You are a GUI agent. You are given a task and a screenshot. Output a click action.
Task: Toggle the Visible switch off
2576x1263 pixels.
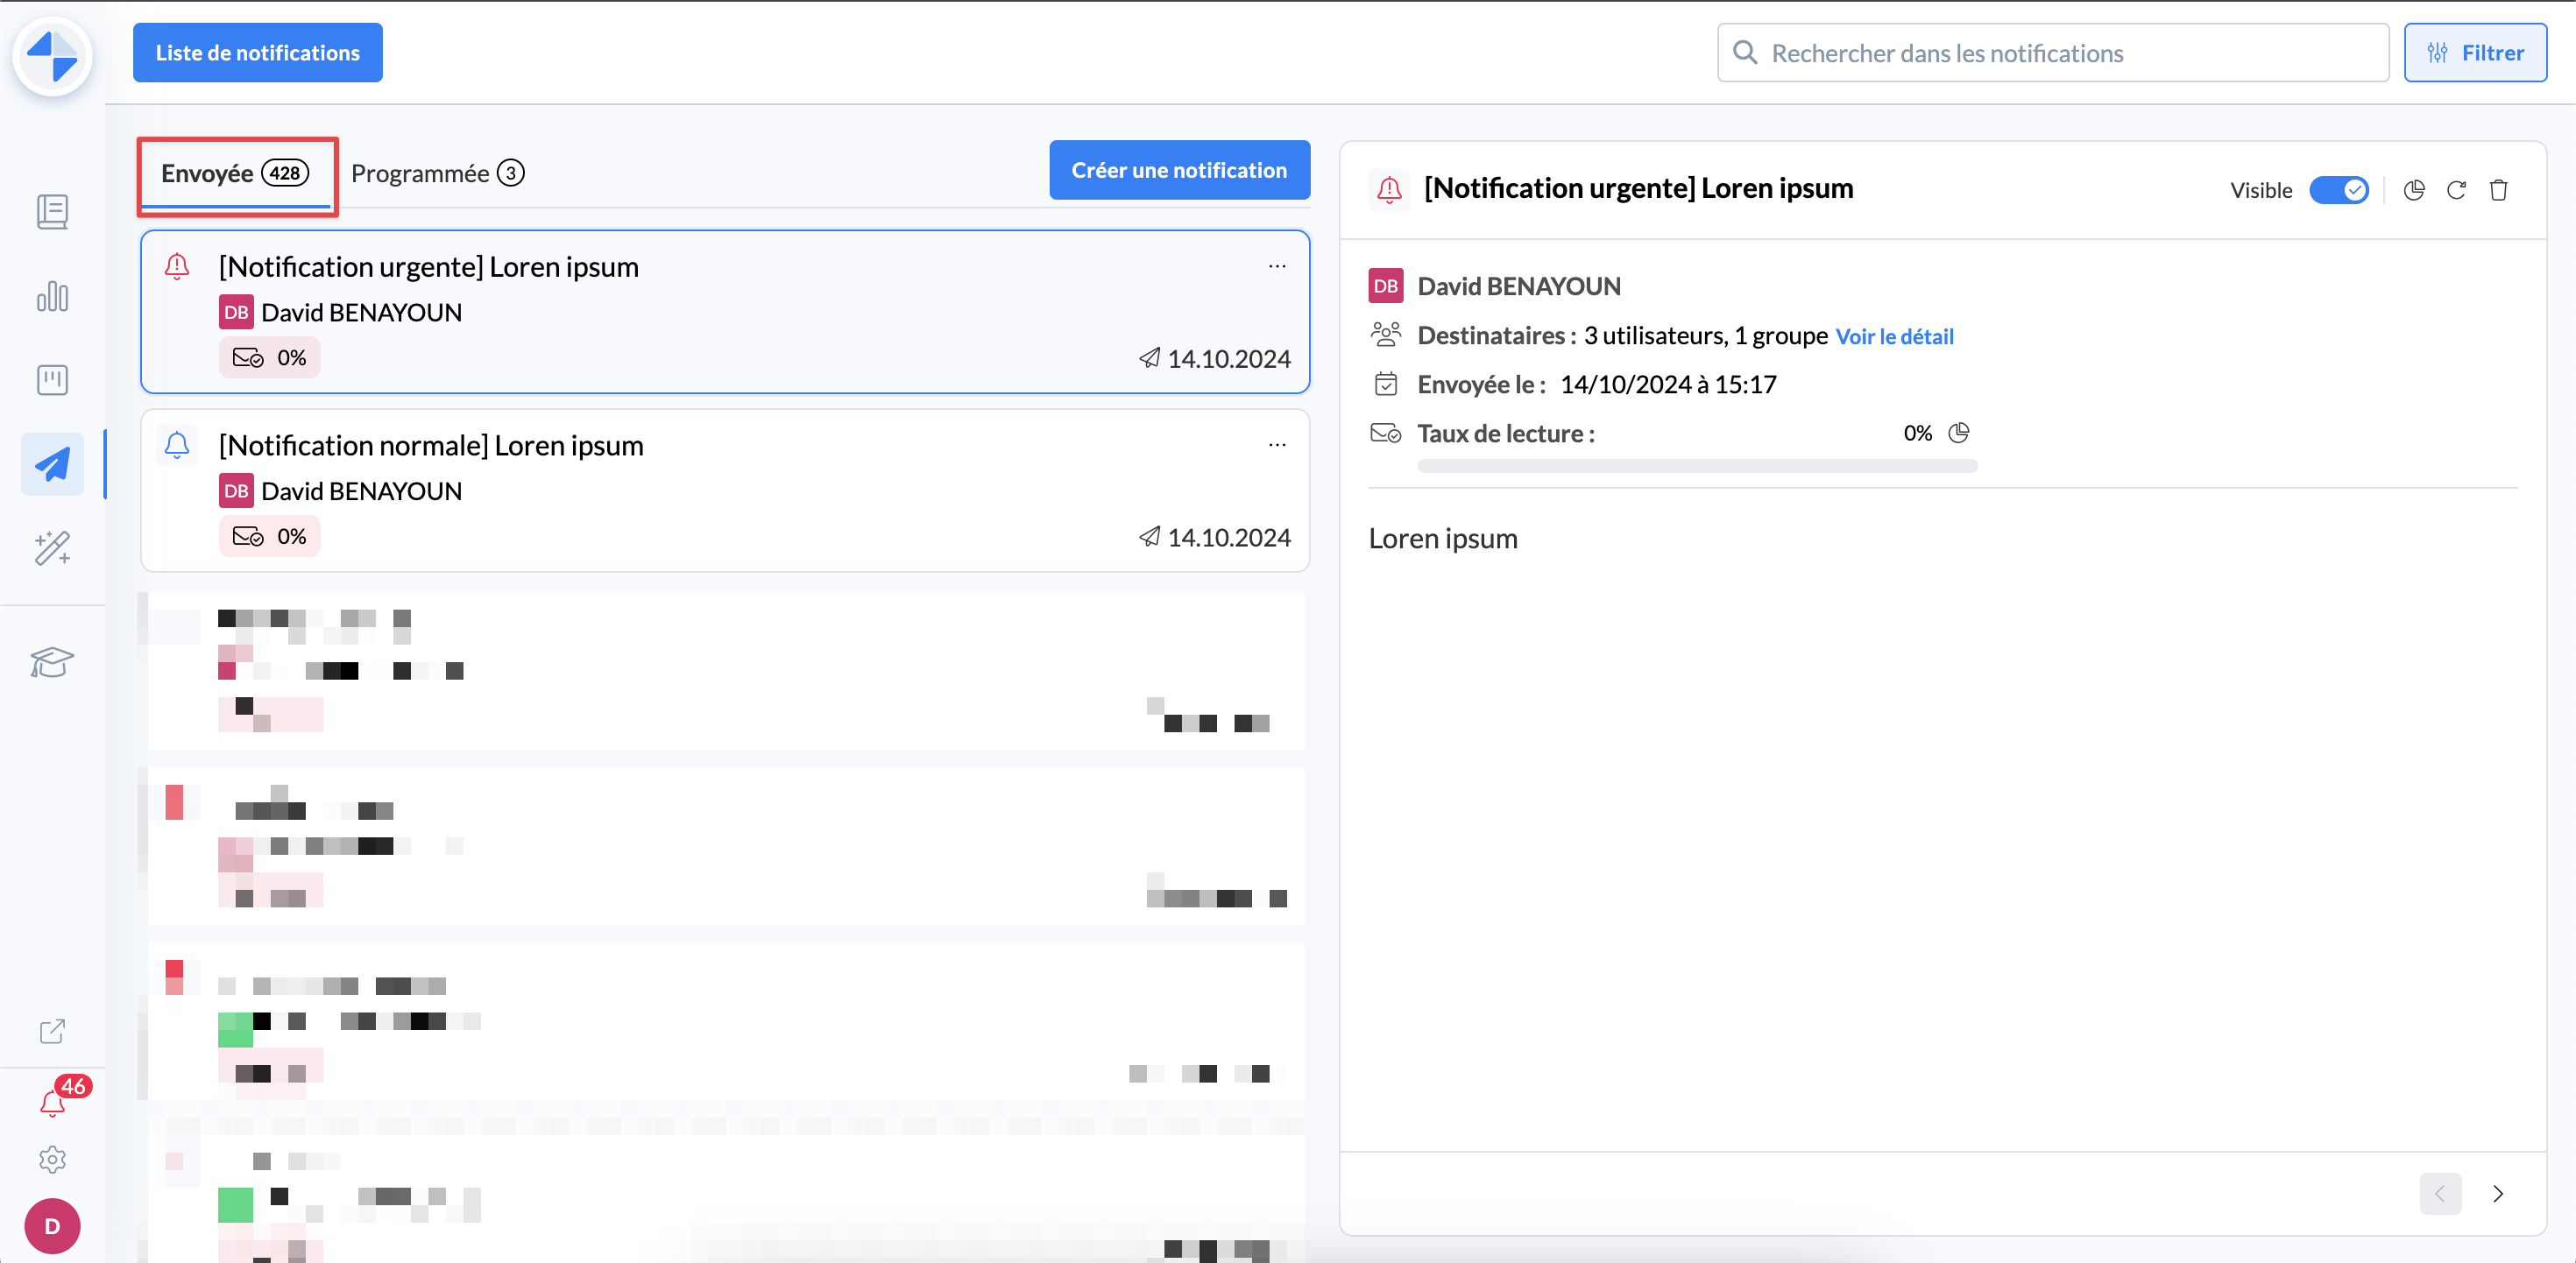2338,190
